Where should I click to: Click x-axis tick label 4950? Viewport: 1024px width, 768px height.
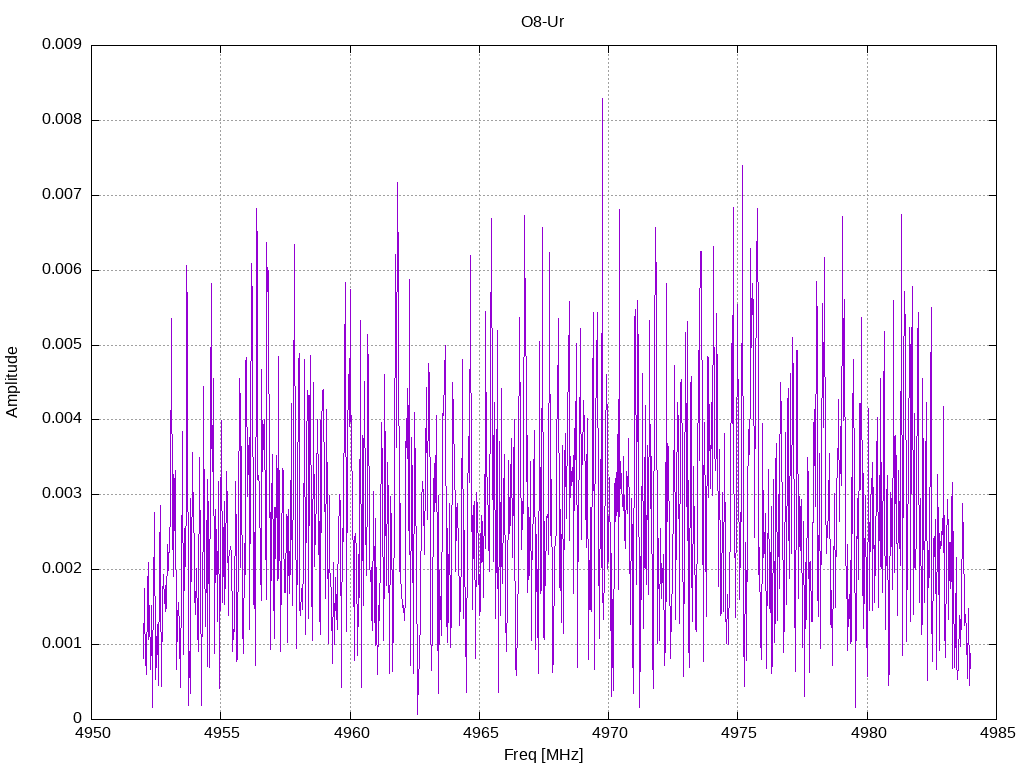pyautogui.click(x=93, y=733)
